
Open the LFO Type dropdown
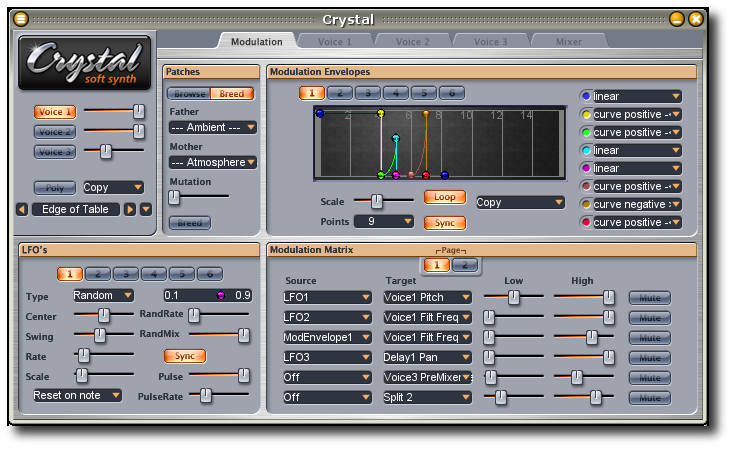coord(103,296)
